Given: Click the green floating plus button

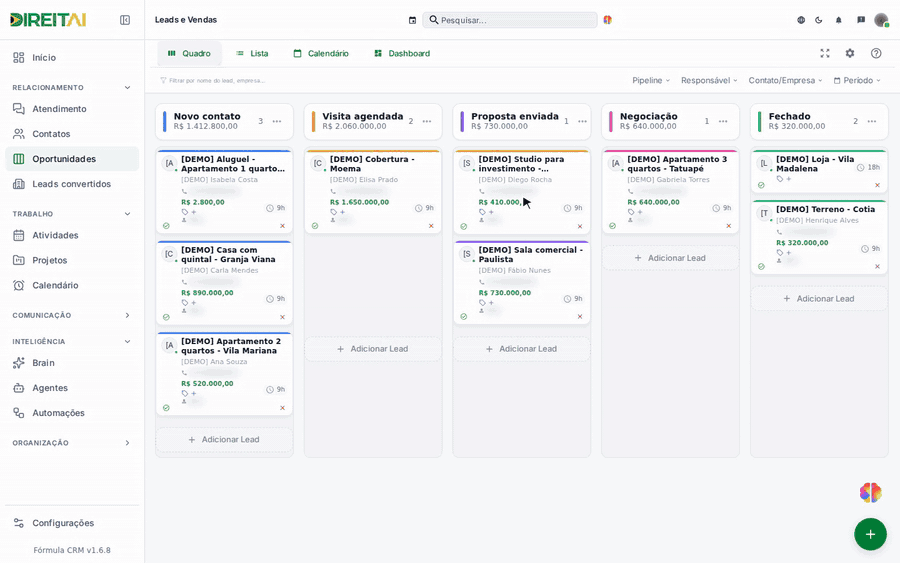Looking at the screenshot, I should [x=870, y=534].
